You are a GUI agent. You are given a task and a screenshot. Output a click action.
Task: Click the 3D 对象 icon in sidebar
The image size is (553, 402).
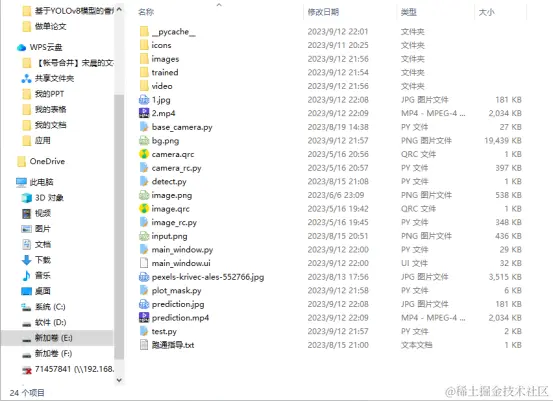click(26, 197)
